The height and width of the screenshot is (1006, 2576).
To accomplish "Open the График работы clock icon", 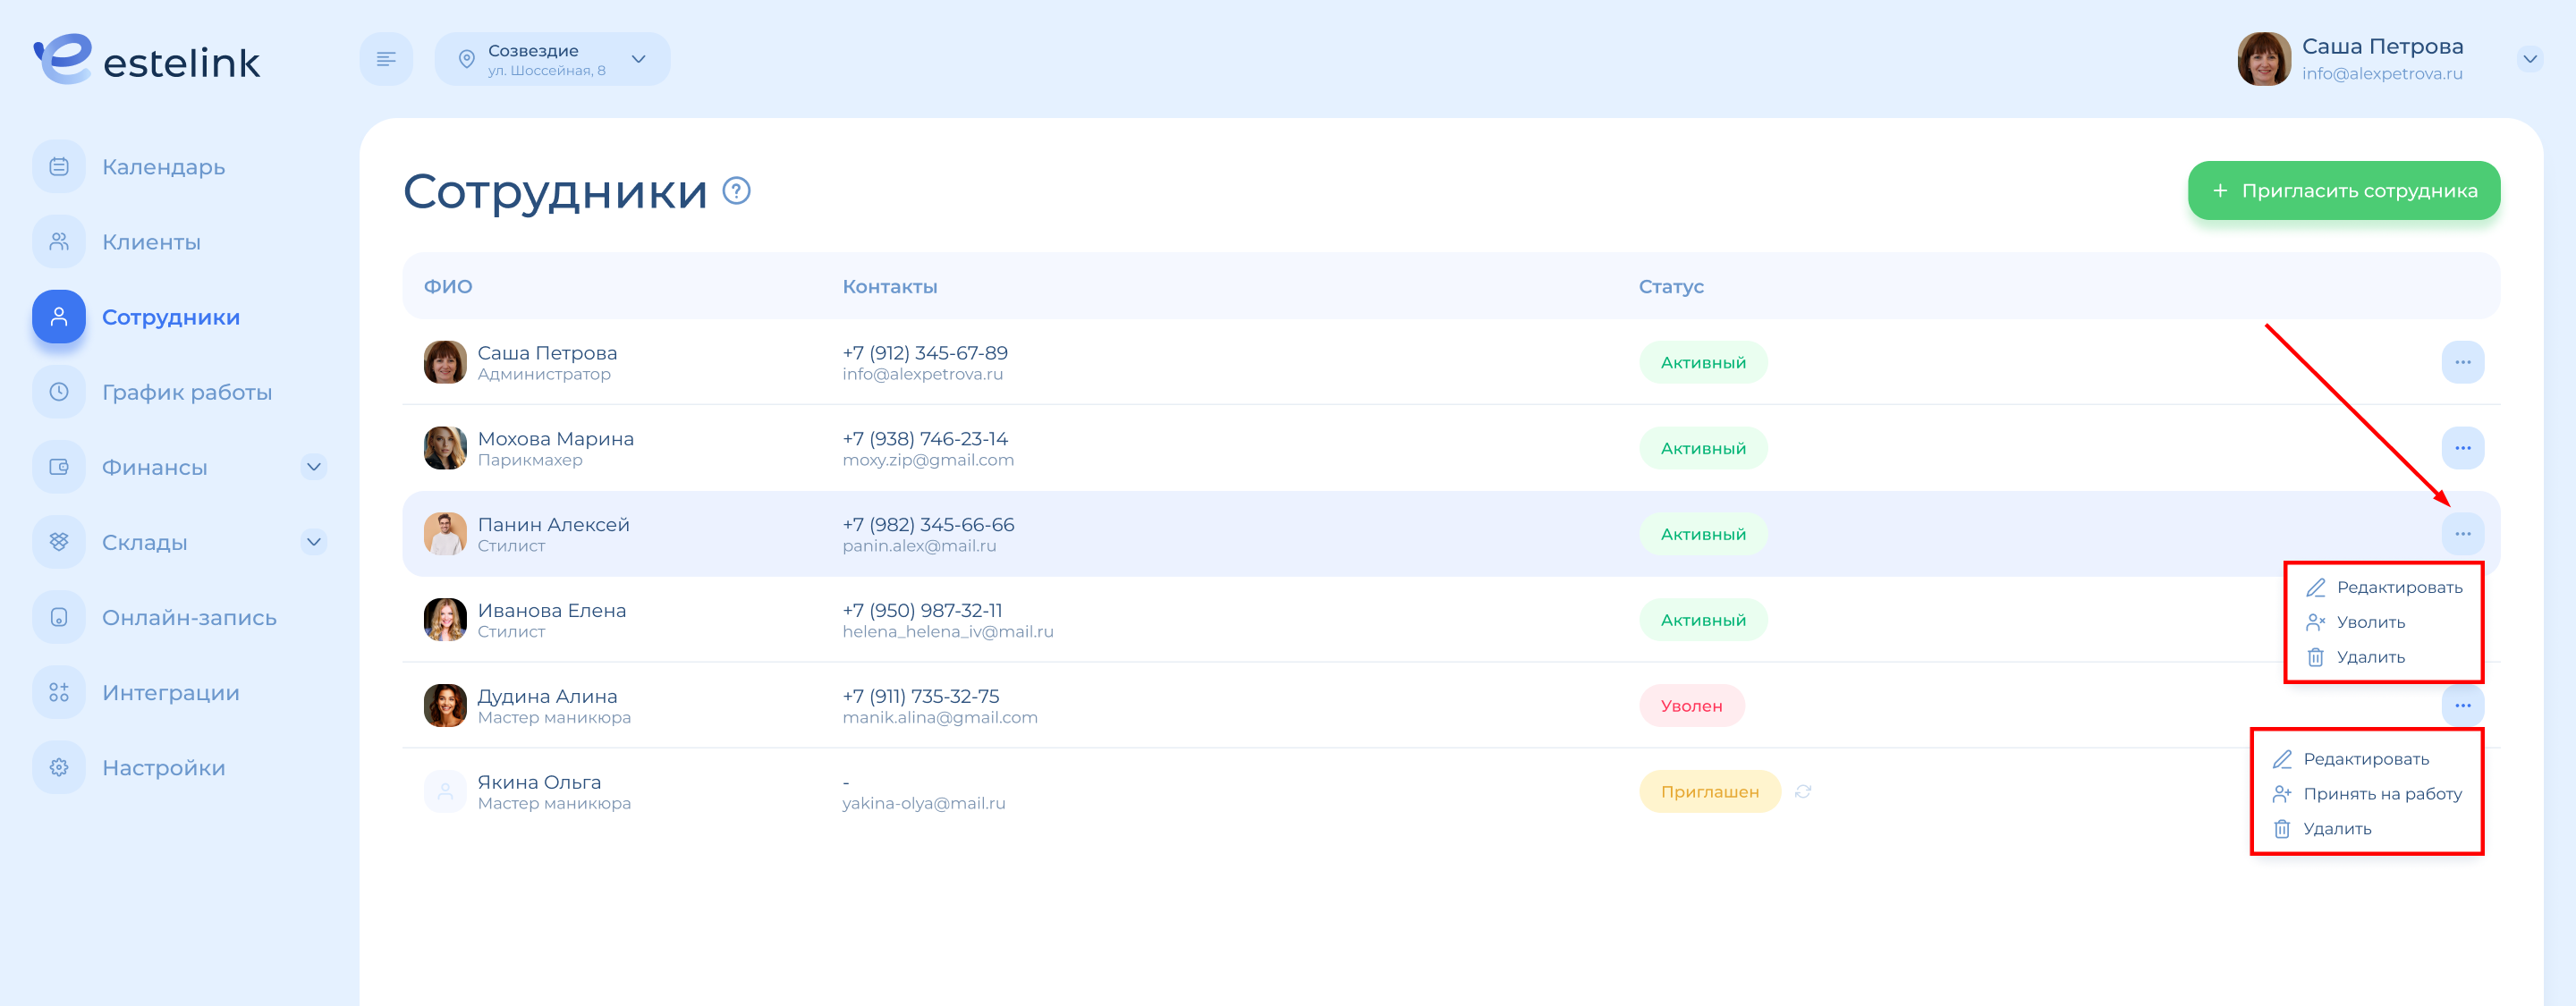I will [x=59, y=391].
